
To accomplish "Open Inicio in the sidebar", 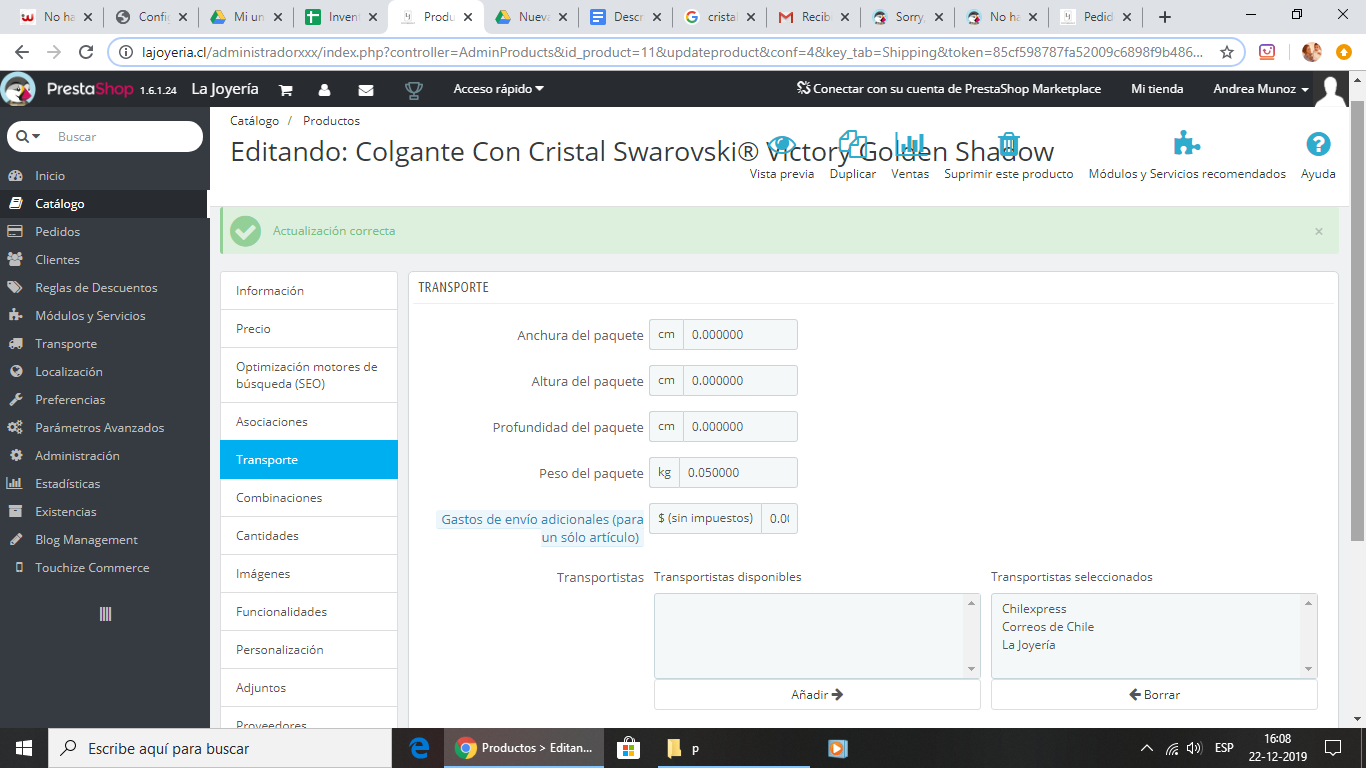I will pyautogui.click(x=104, y=176).
